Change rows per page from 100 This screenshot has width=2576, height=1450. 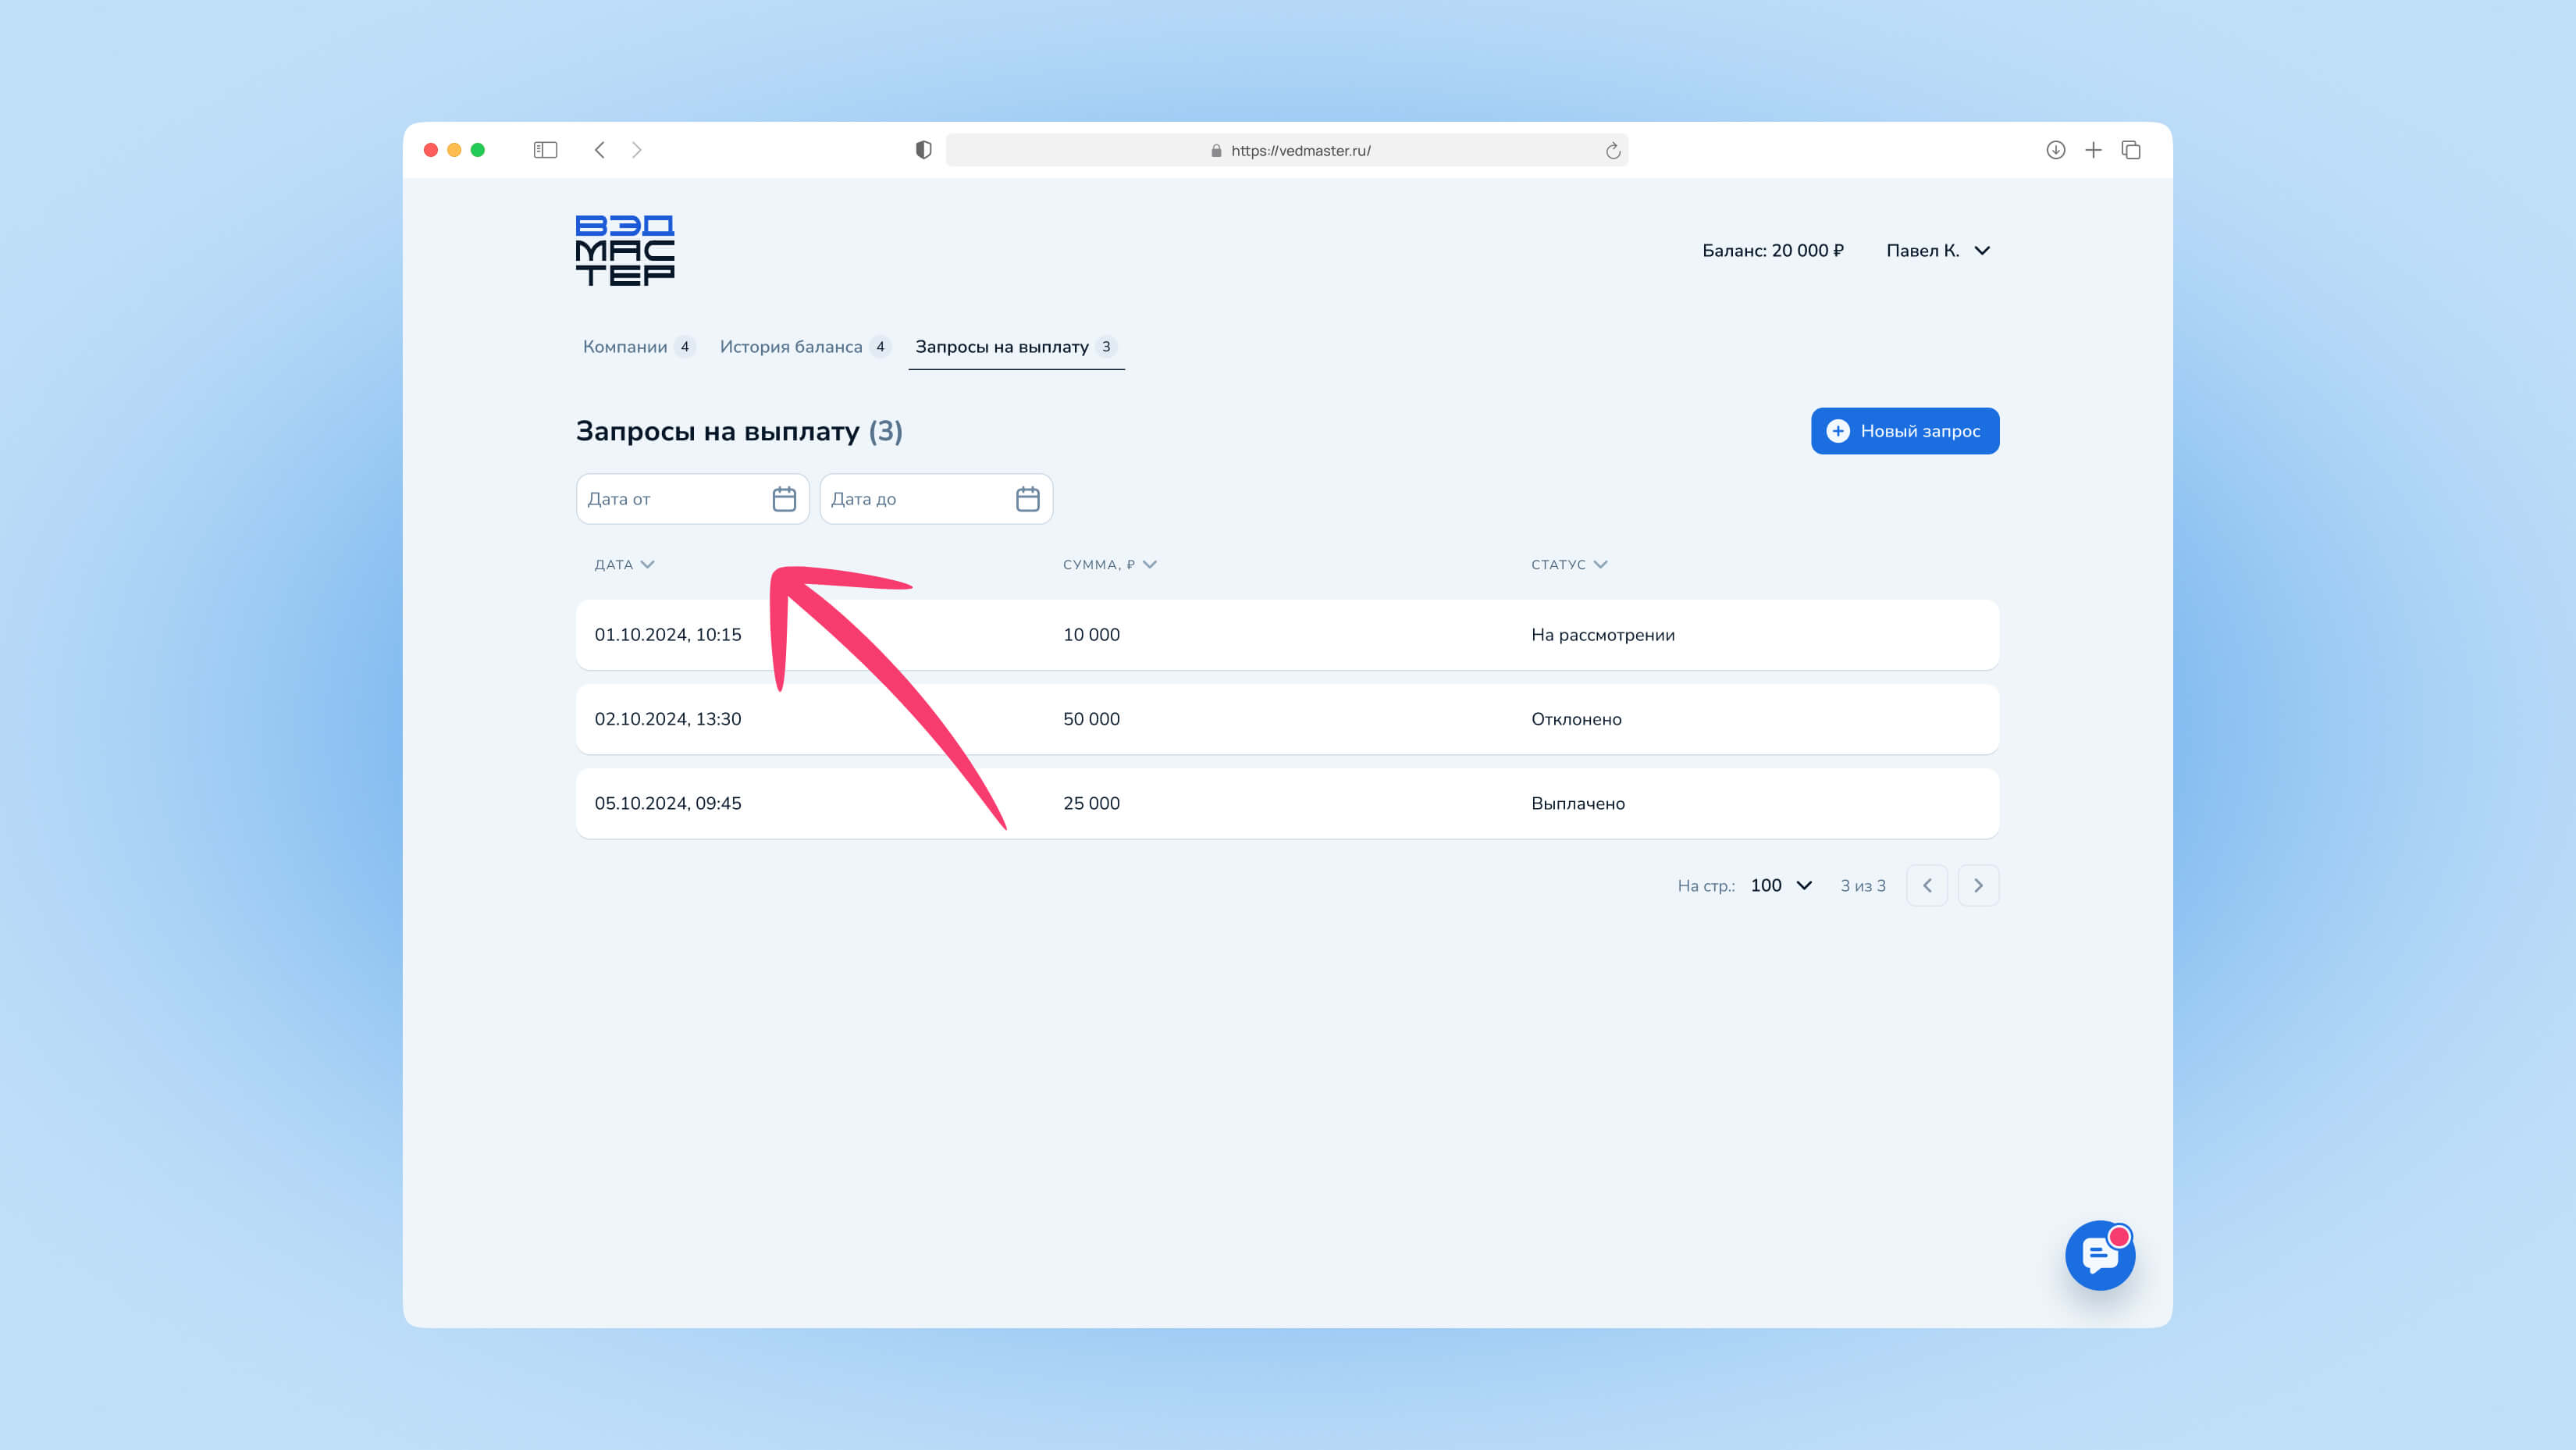[x=1781, y=886]
